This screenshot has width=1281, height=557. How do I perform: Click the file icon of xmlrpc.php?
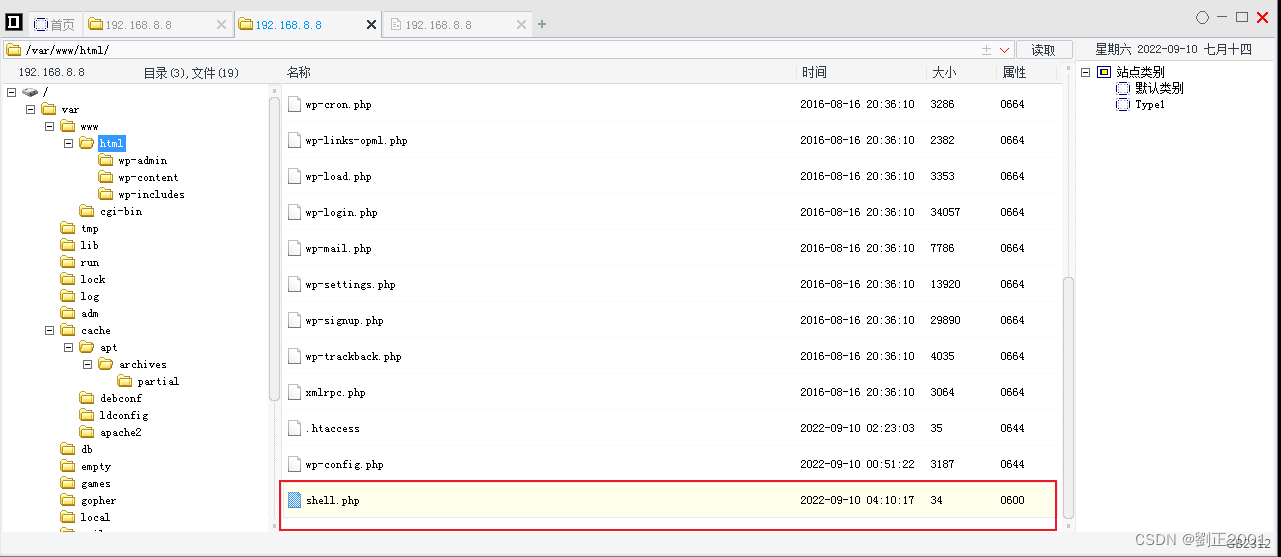point(294,392)
